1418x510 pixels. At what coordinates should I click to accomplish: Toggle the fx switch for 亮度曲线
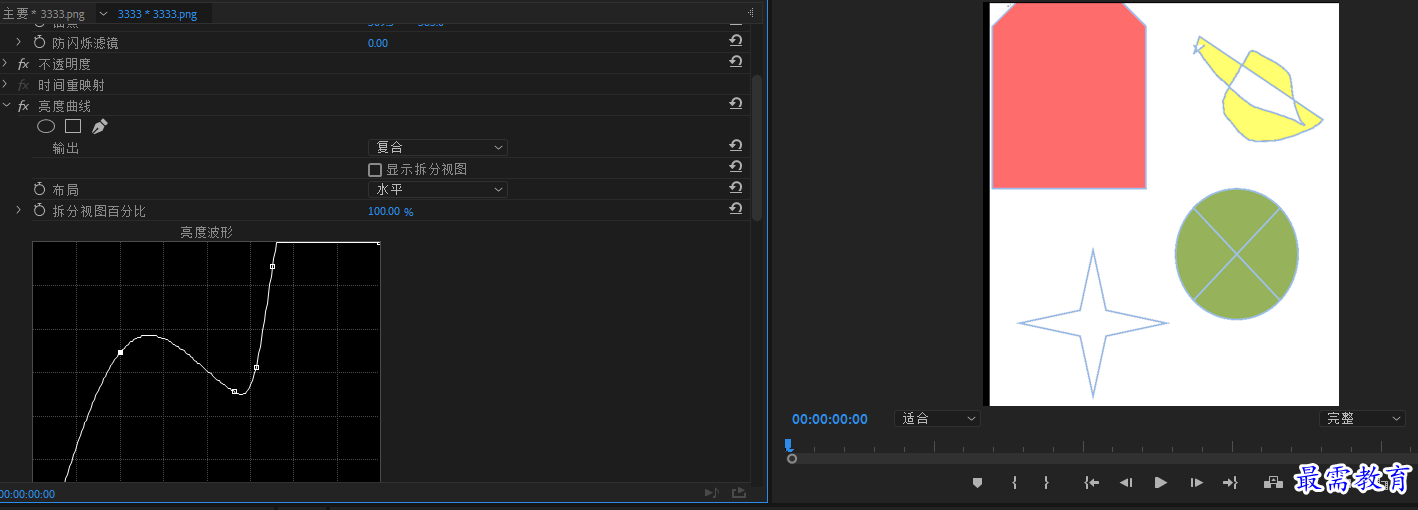[x=23, y=106]
